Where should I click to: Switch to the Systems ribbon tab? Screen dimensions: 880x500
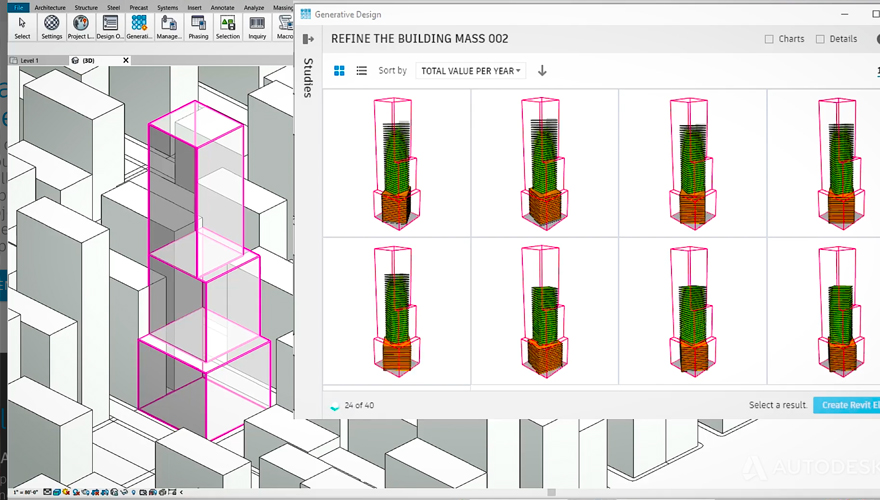pos(167,7)
